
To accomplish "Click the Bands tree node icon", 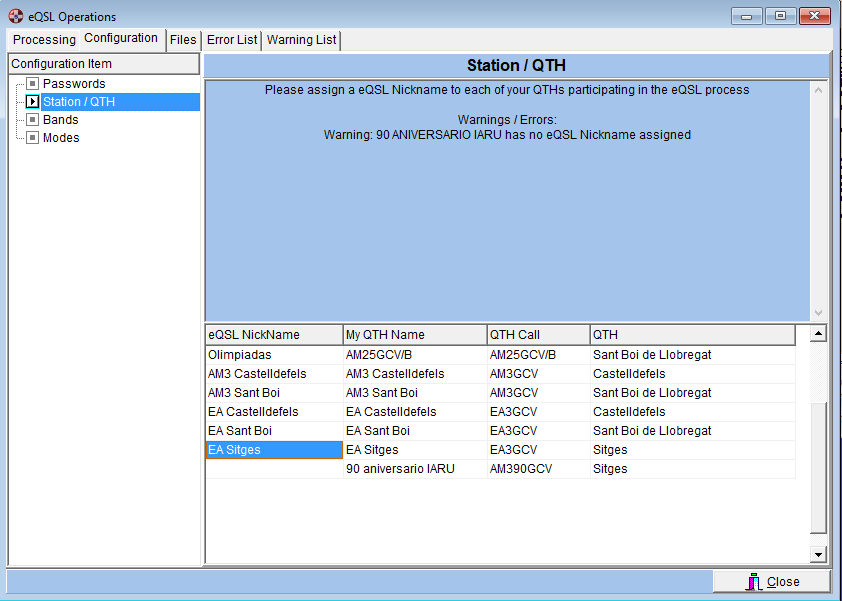I will pos(32,120).
